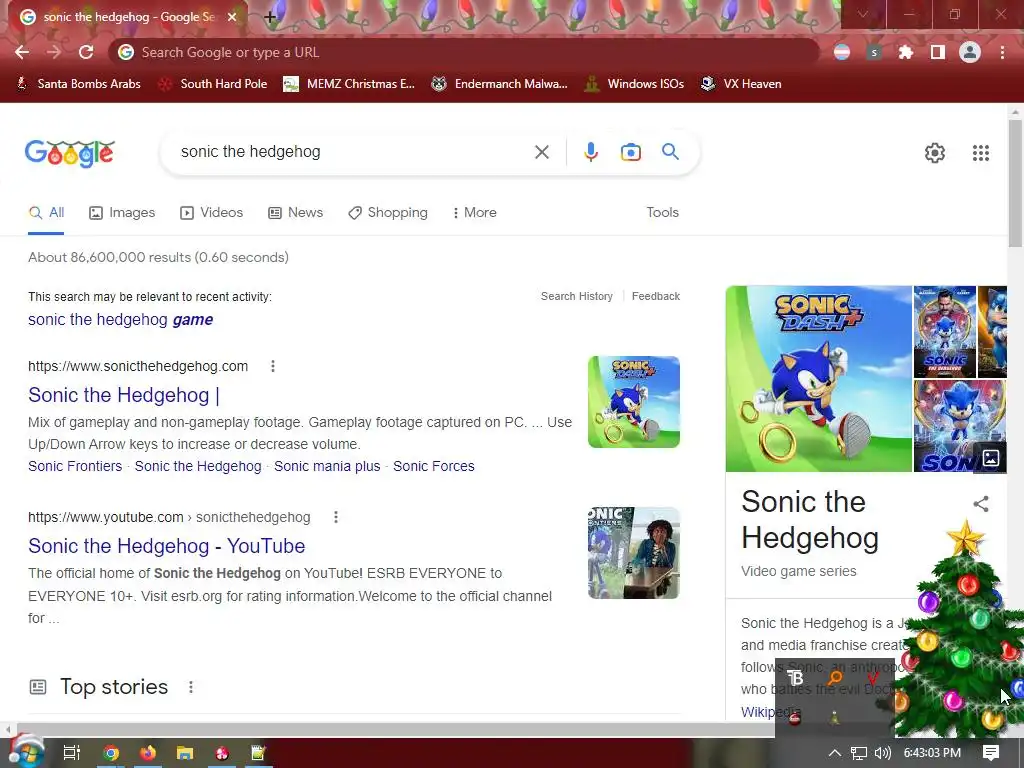Clear the search query with the X
The image size is (1024, 768).
click(542, 152)
